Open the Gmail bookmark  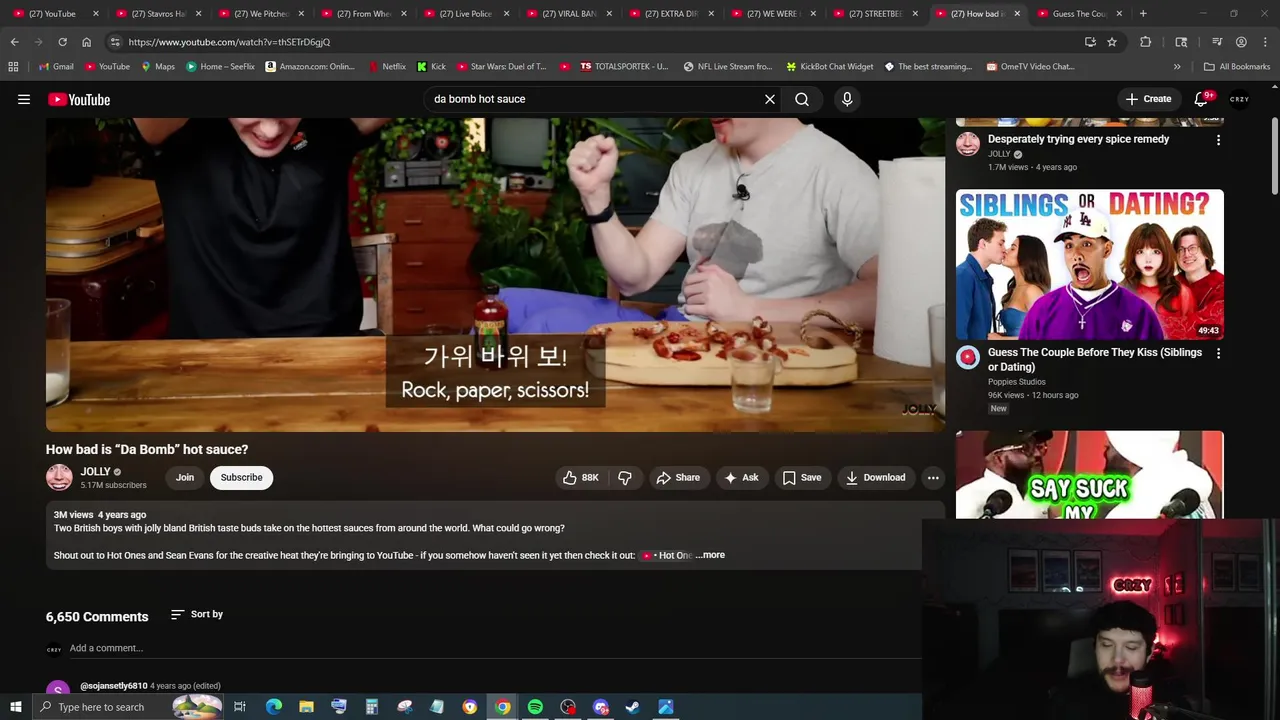click(56, 67)
